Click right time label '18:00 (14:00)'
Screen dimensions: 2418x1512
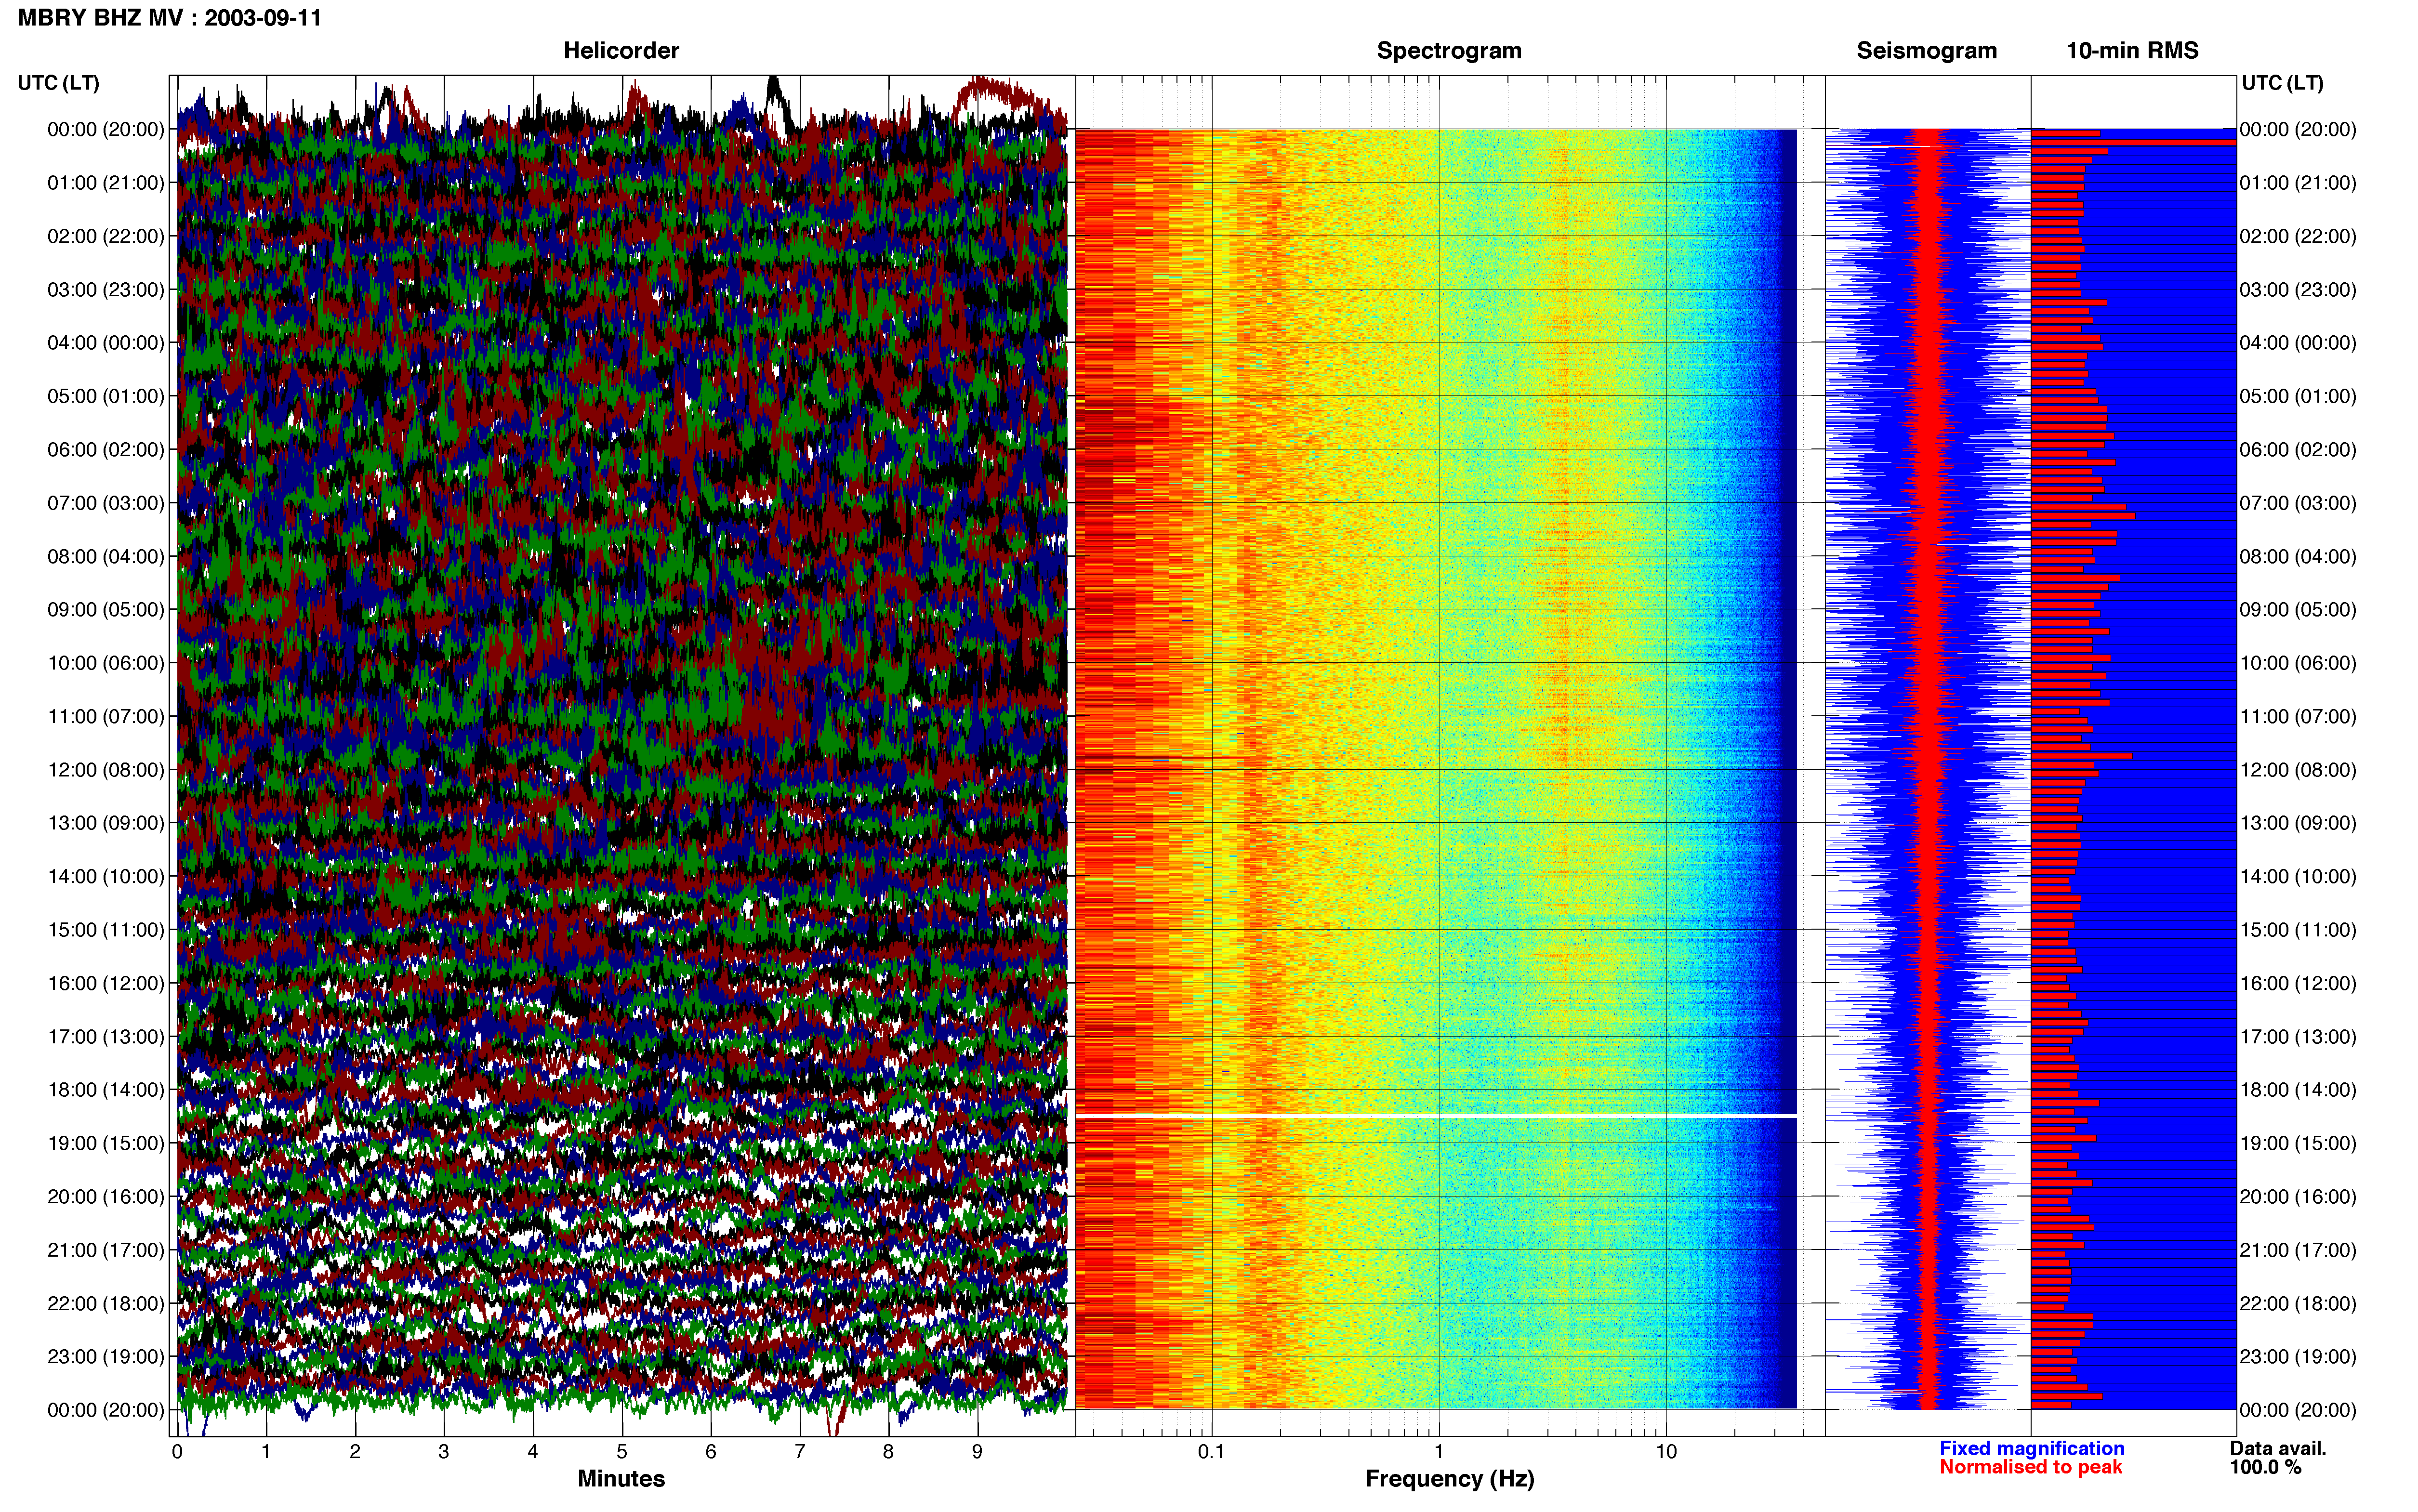point(2298,1090)
